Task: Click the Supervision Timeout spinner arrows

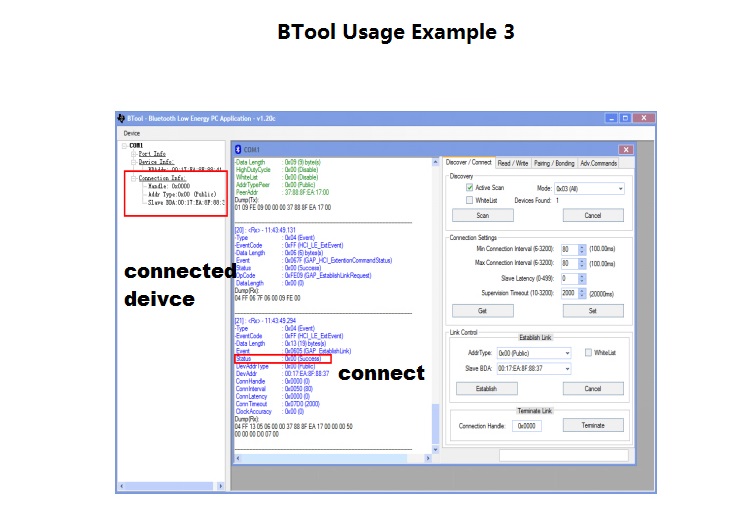Action: point(582,293)
